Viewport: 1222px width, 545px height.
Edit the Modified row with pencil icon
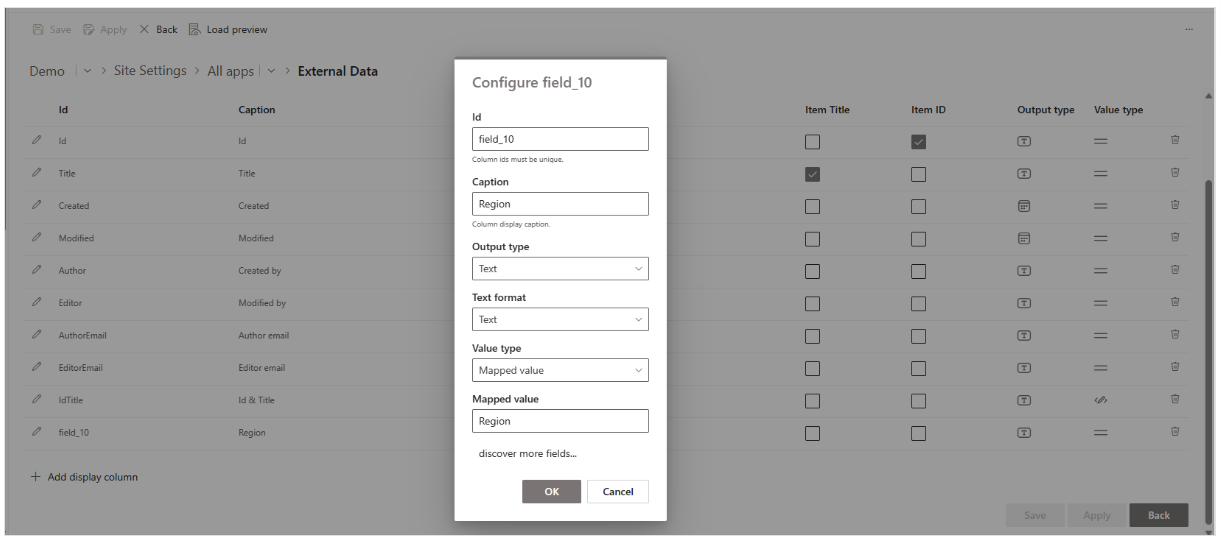coord(36,238)
